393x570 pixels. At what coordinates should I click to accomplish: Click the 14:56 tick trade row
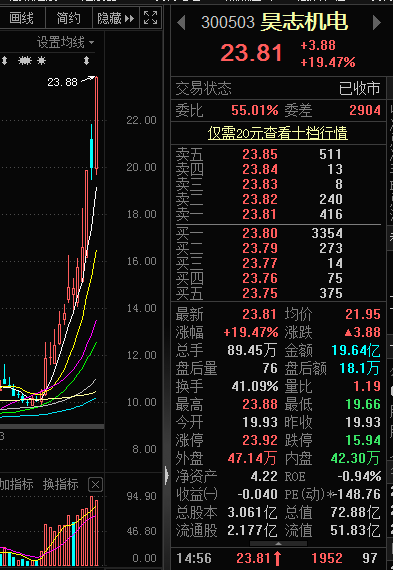pyautogui.click(x=278, y=558)
